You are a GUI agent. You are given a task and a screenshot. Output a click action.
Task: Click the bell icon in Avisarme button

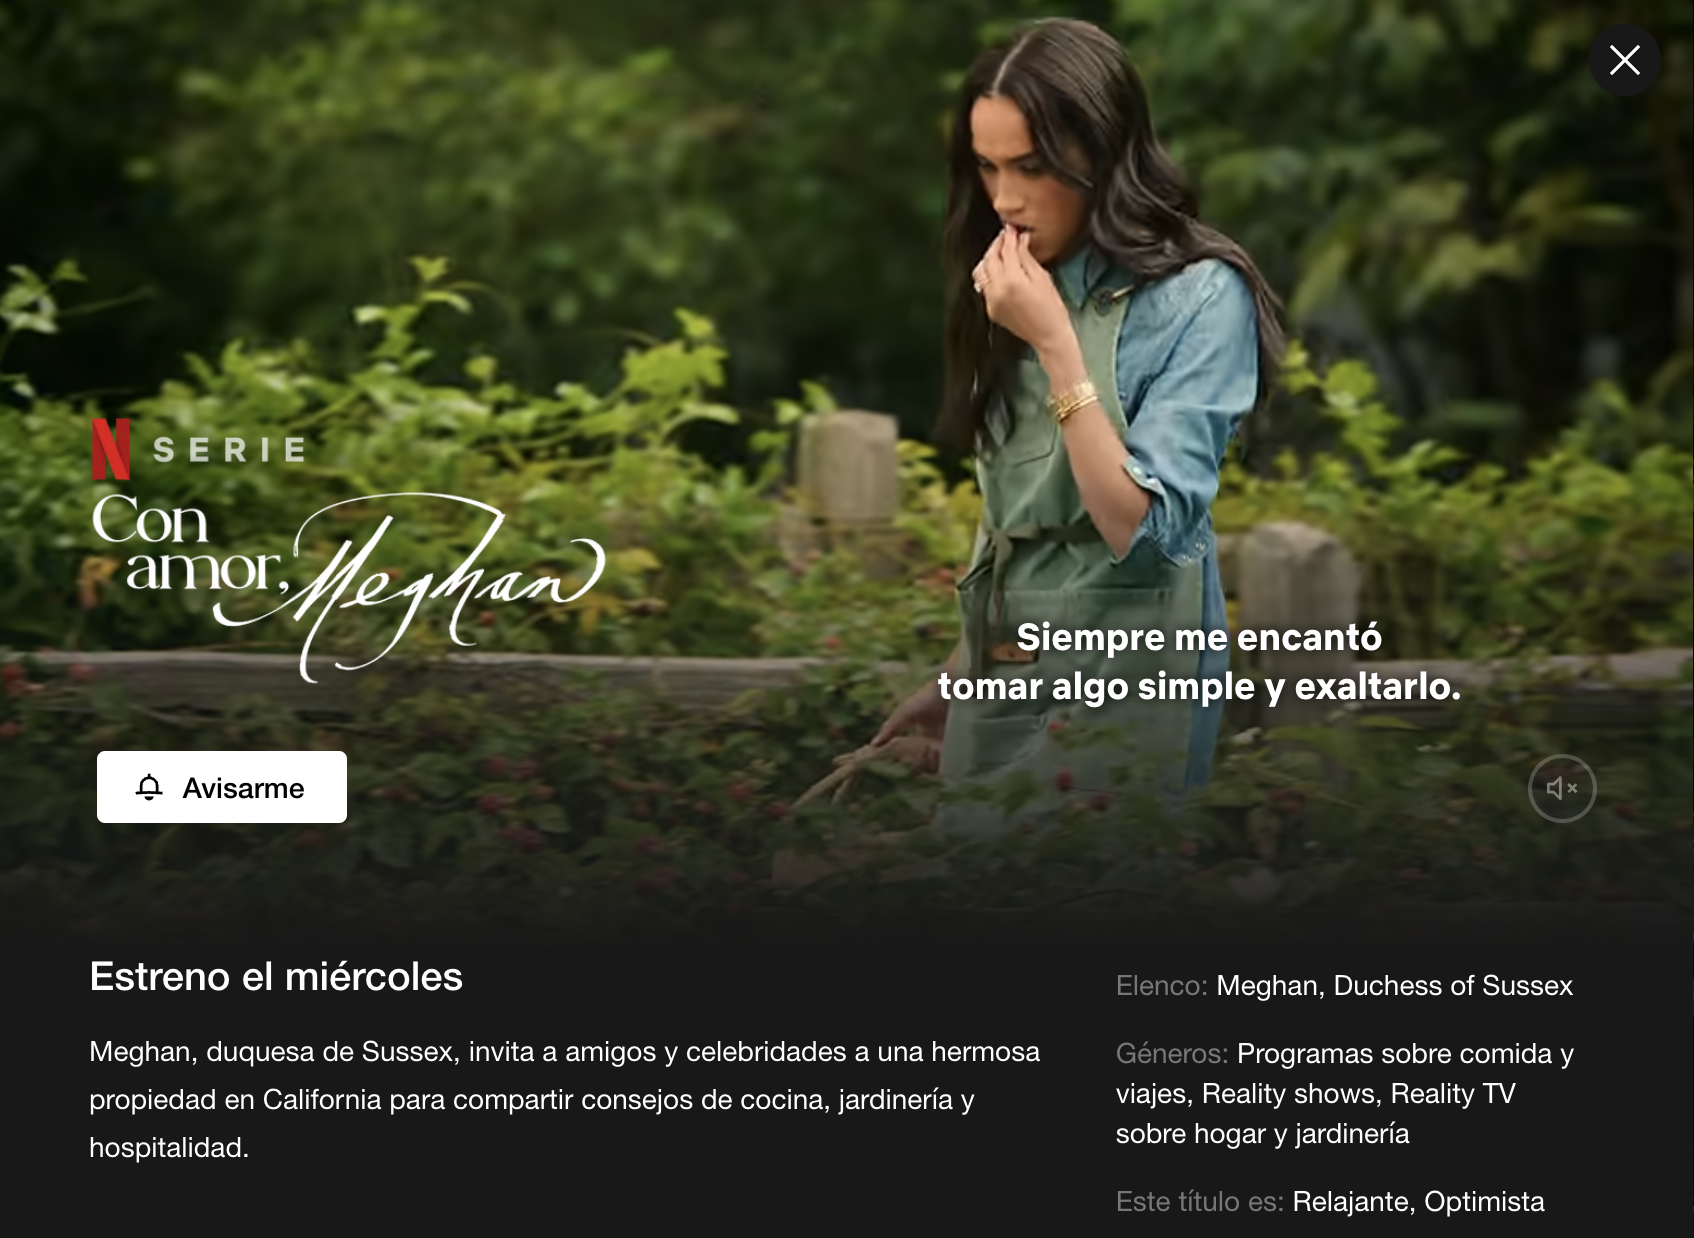click(149, 788)
